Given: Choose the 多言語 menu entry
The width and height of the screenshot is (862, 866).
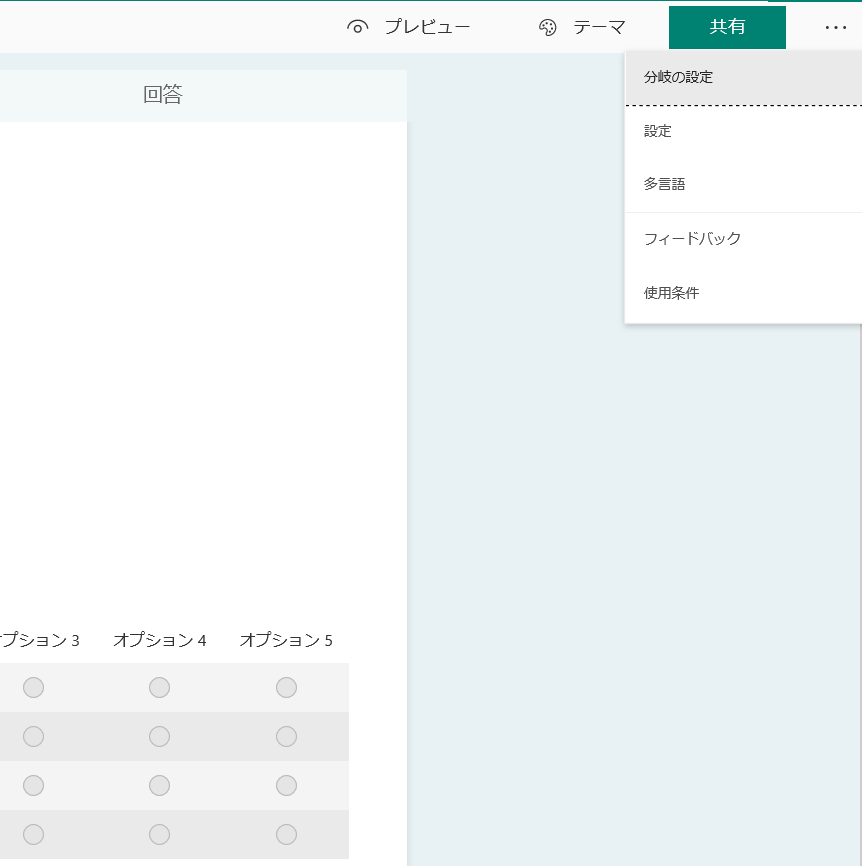Looking at the screenshot, I should [743, 184].
